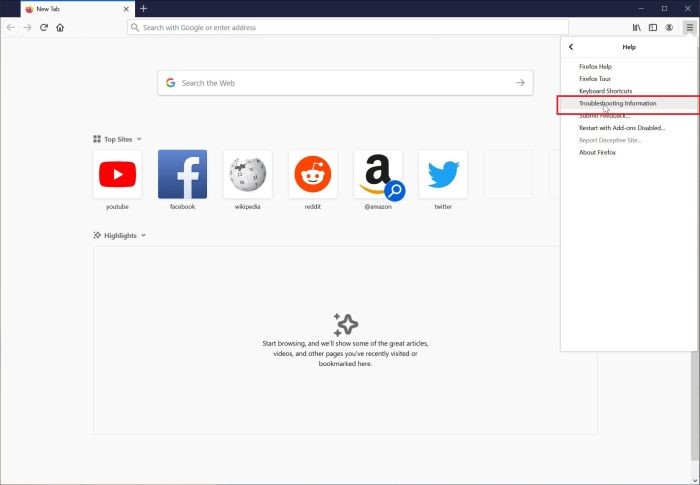Open a new tab with the plus icon
This screenshot has width=700, height=485.
pos(143,8)
